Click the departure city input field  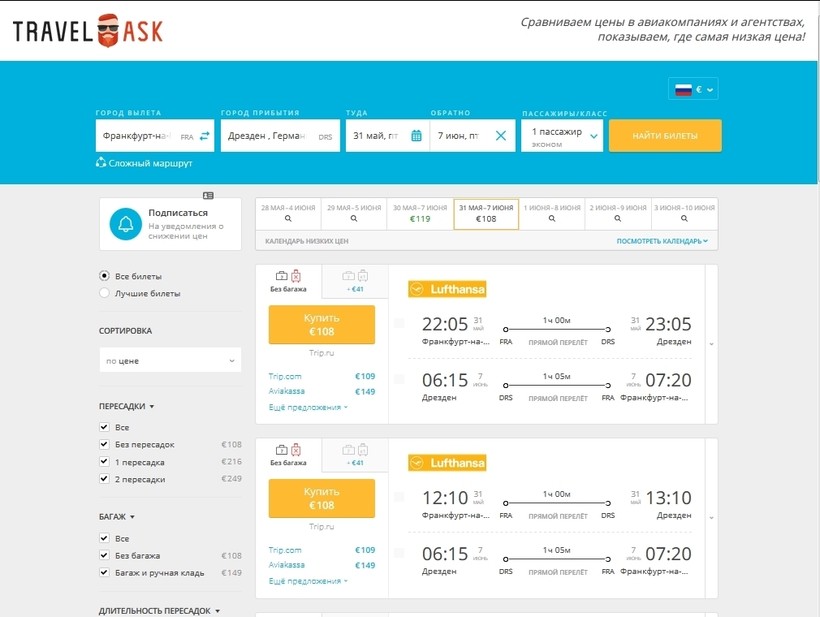pos(138,136)
